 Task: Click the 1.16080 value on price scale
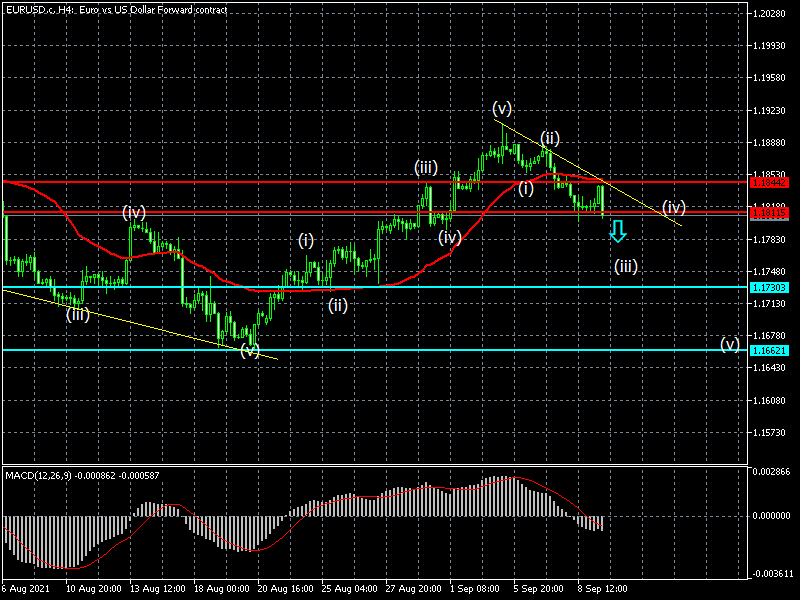point(772,401)
